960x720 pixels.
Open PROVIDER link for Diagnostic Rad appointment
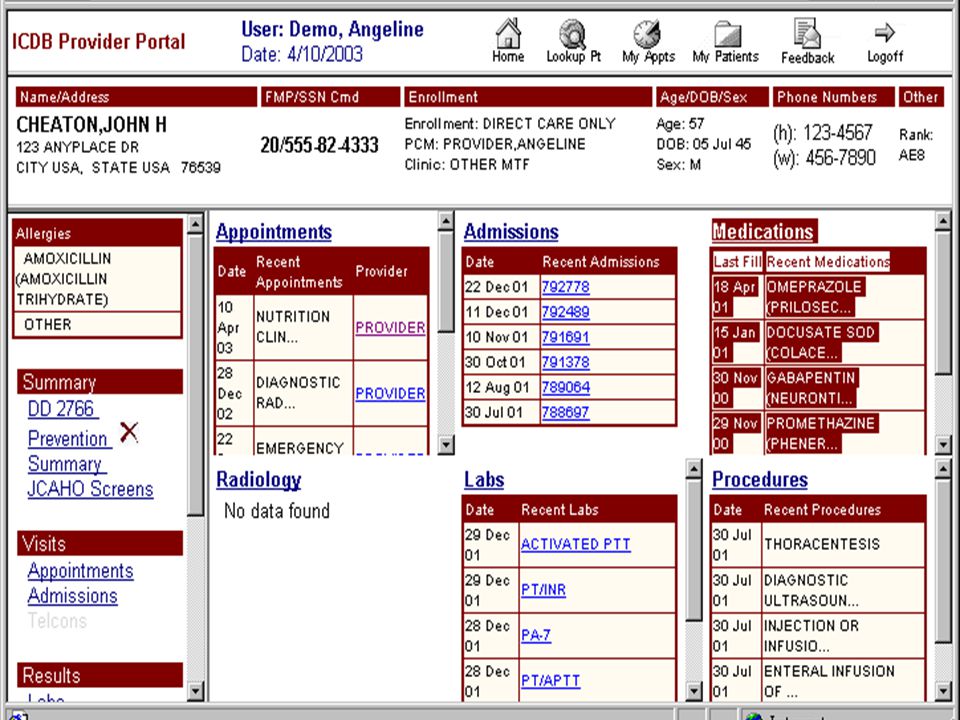[x=390, y=393]
